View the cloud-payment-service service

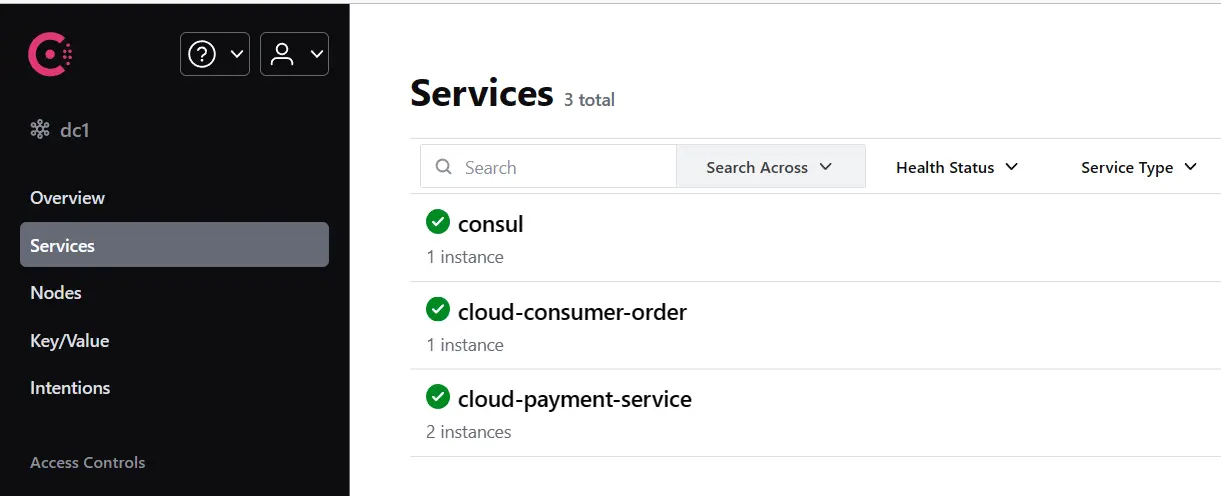[574, 399]
